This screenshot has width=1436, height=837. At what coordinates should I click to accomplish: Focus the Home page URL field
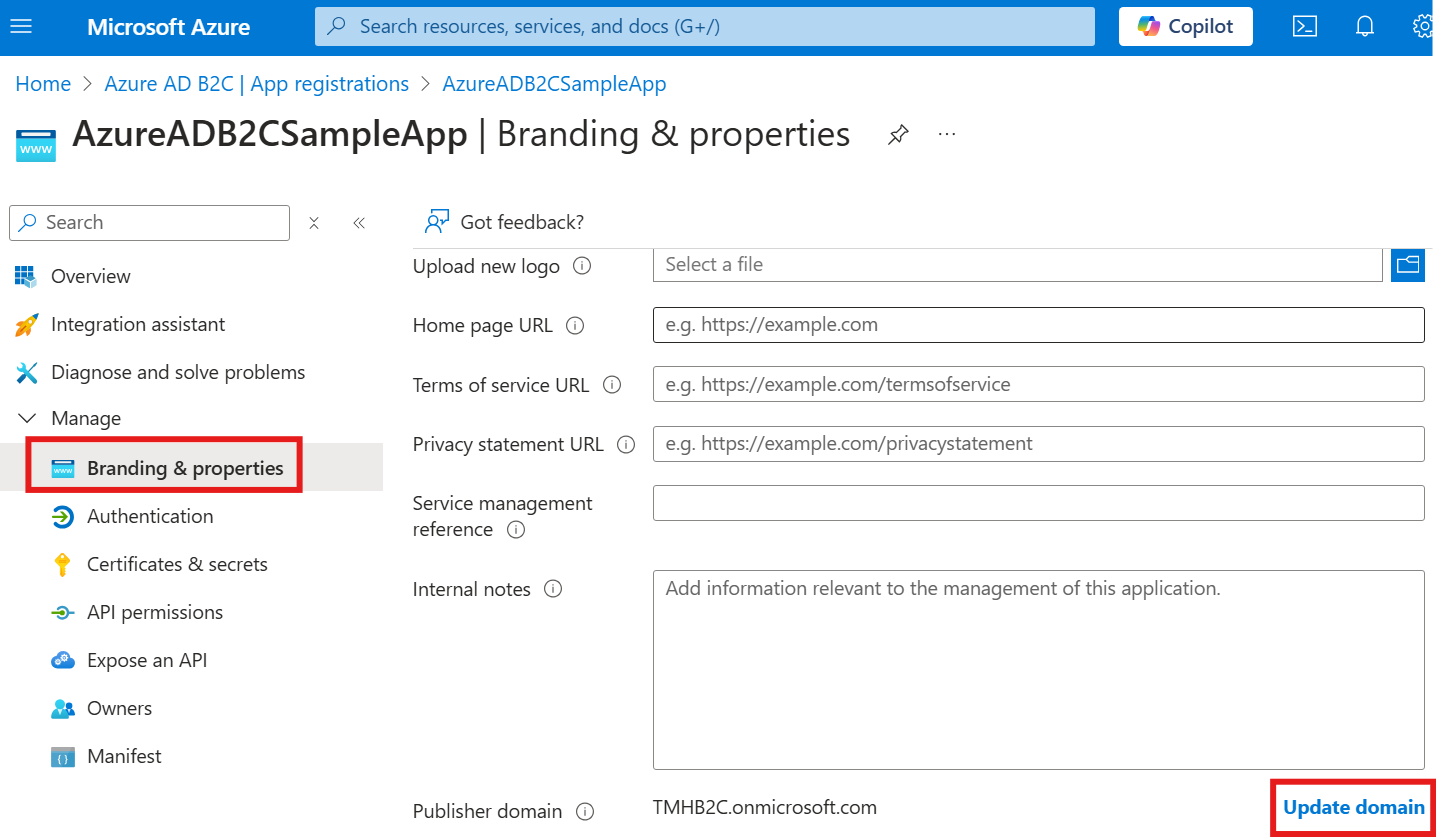[1038, 324]
